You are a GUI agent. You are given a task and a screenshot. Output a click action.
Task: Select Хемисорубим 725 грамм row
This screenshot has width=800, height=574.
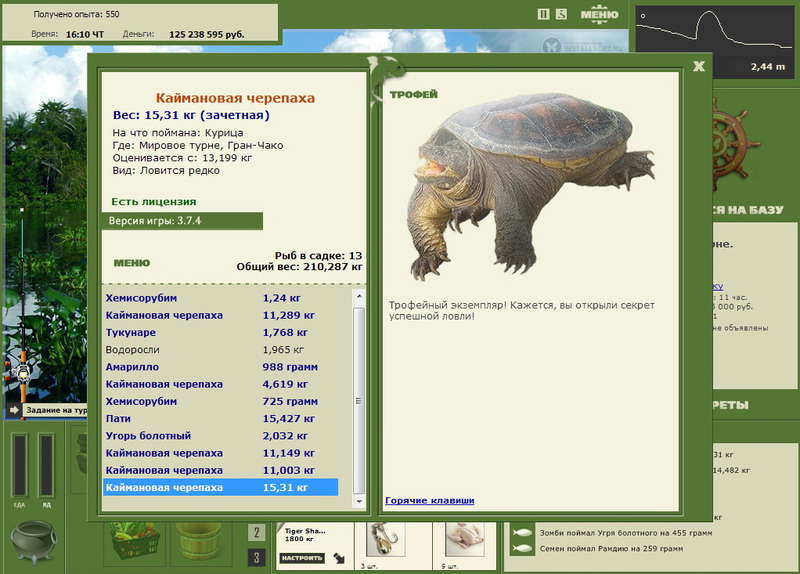(x=220, y=402)
